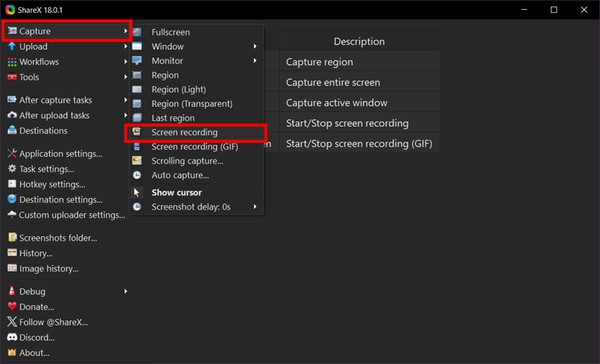Open Application settings… link
Image resolution: width=600 pixels, height=364 pixels.
(x=61, y=153)
